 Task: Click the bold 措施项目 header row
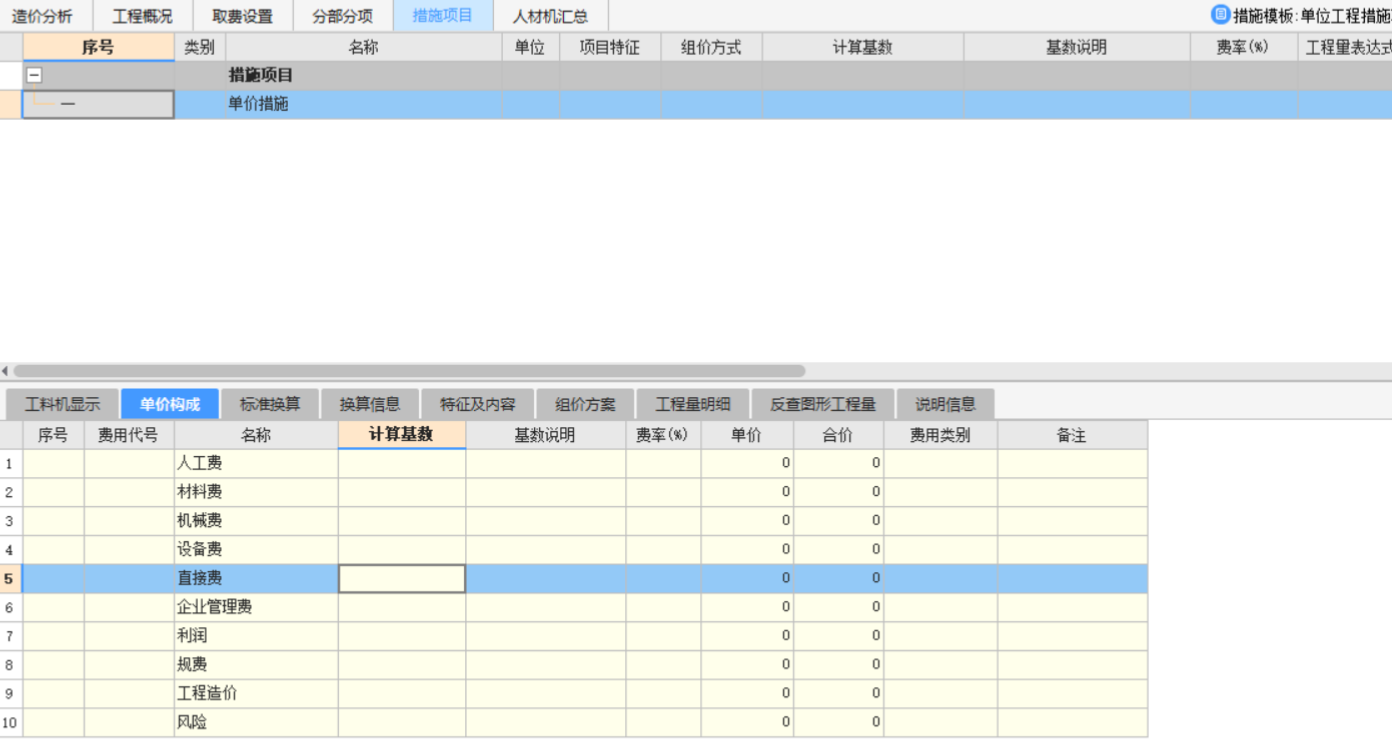(x=696, y=75)
